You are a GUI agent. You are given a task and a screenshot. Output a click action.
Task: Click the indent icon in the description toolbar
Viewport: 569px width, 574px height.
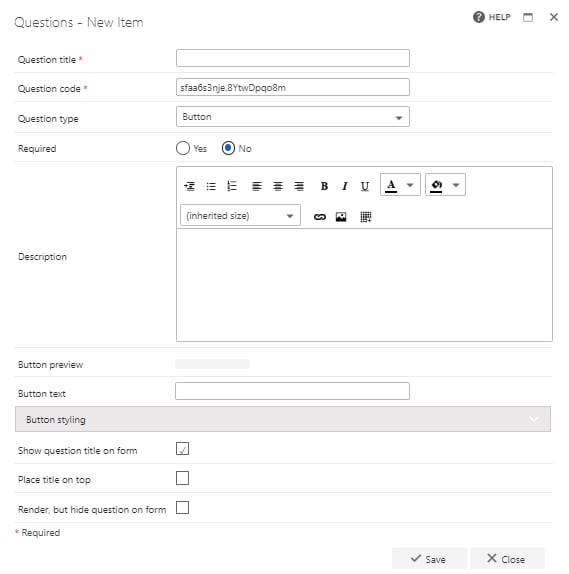point(189,186)
